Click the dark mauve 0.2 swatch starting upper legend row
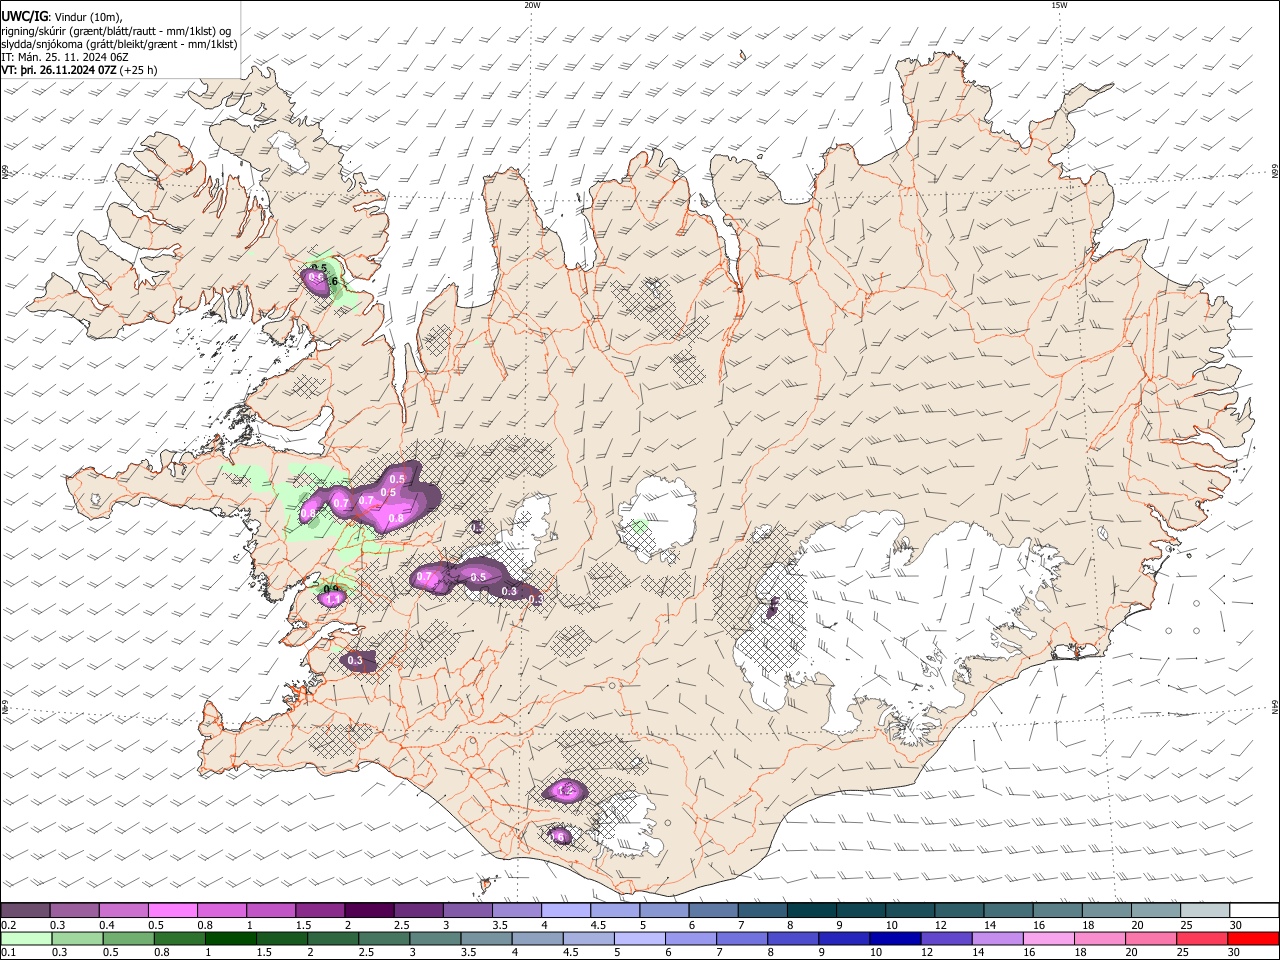This screenshot has width=1280, height=960. tap(25, 910)
